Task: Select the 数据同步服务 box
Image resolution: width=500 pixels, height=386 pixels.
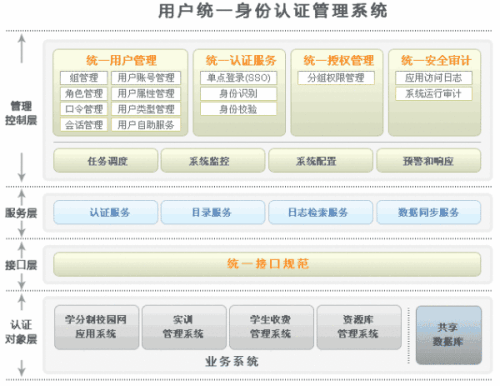Action: pos(429,212)
